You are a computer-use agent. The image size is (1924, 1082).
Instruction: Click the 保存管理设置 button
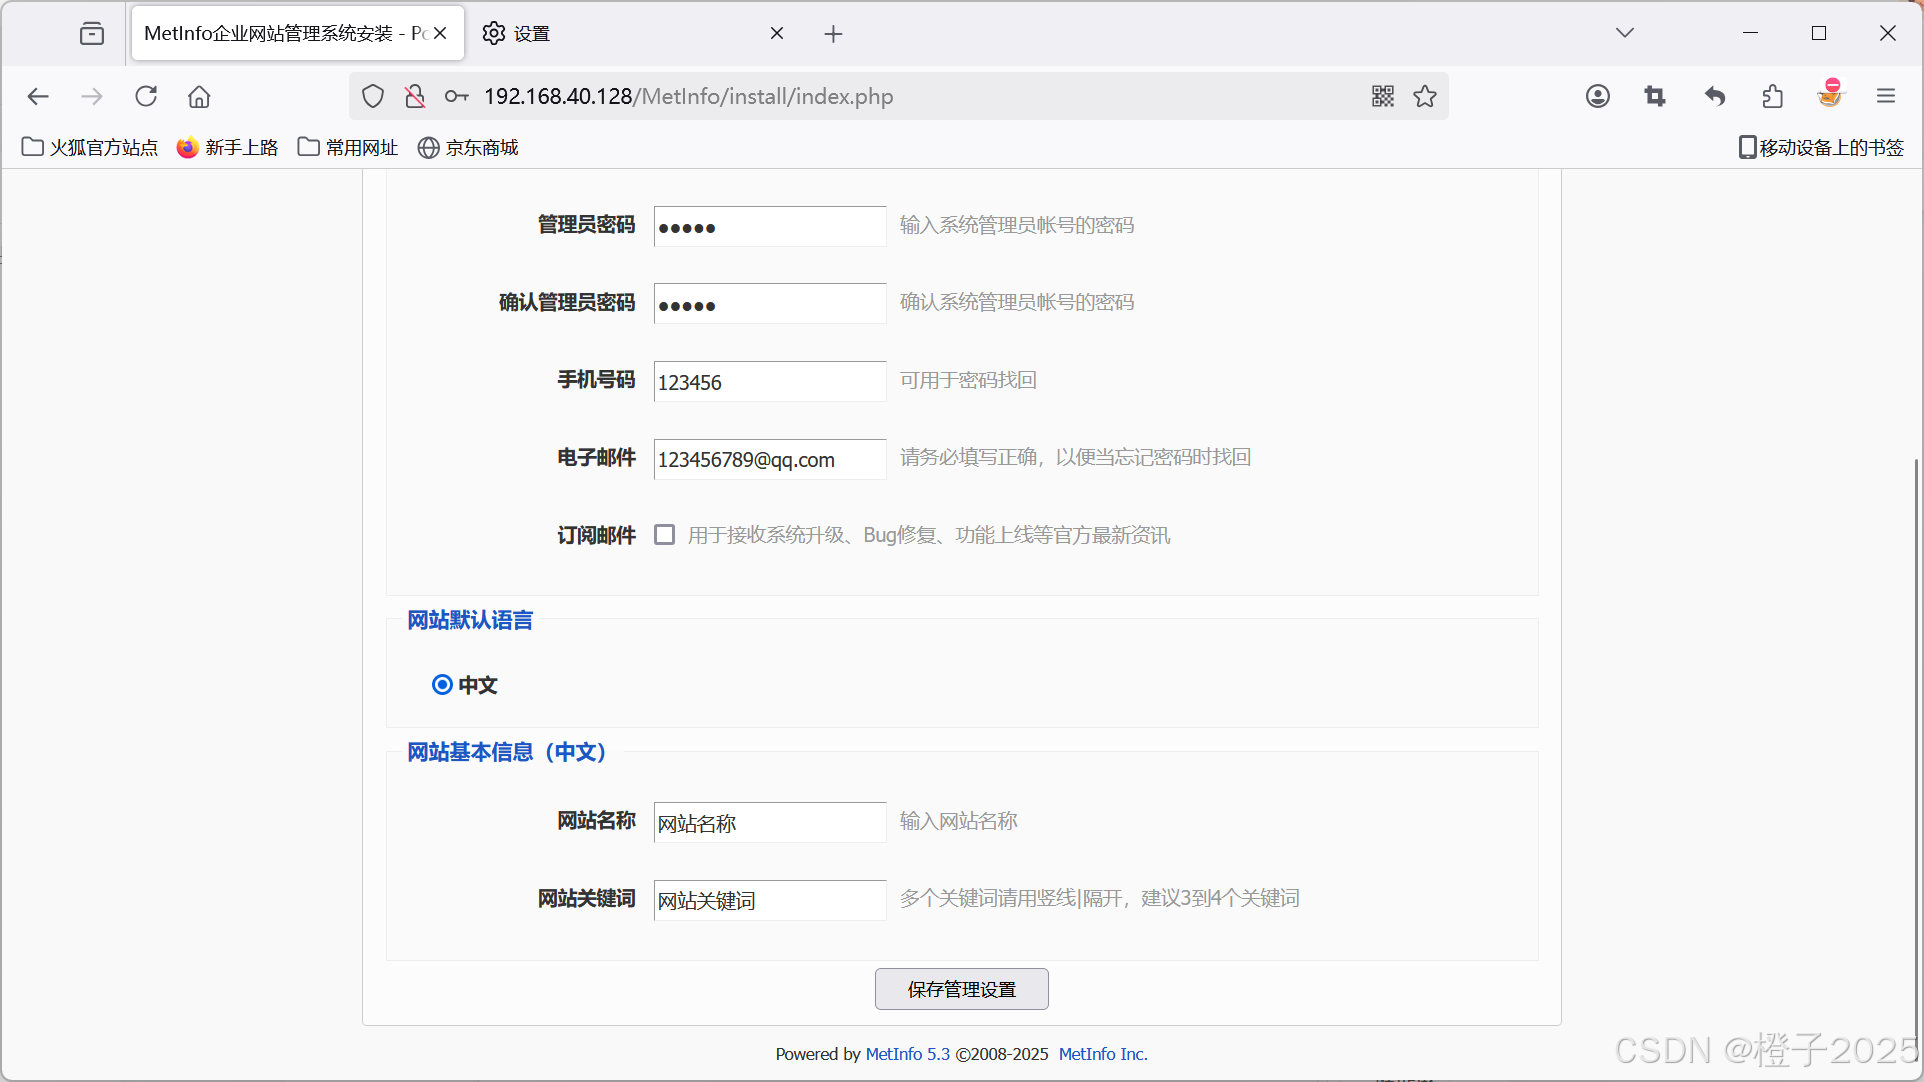961,989
